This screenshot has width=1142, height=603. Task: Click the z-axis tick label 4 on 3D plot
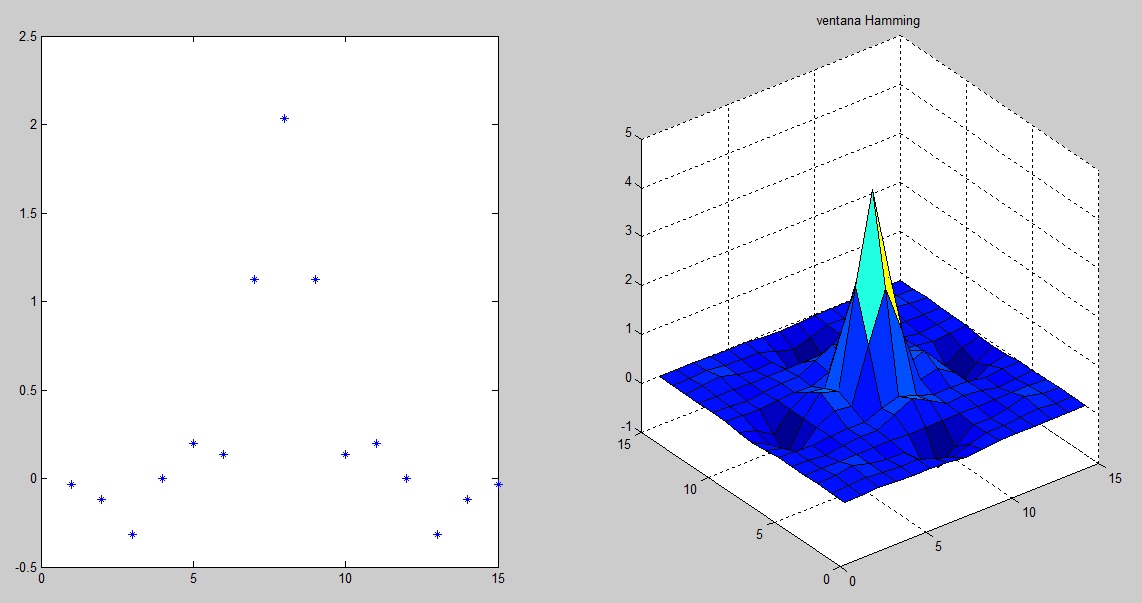pyautogui.click(x=628, y=183)
